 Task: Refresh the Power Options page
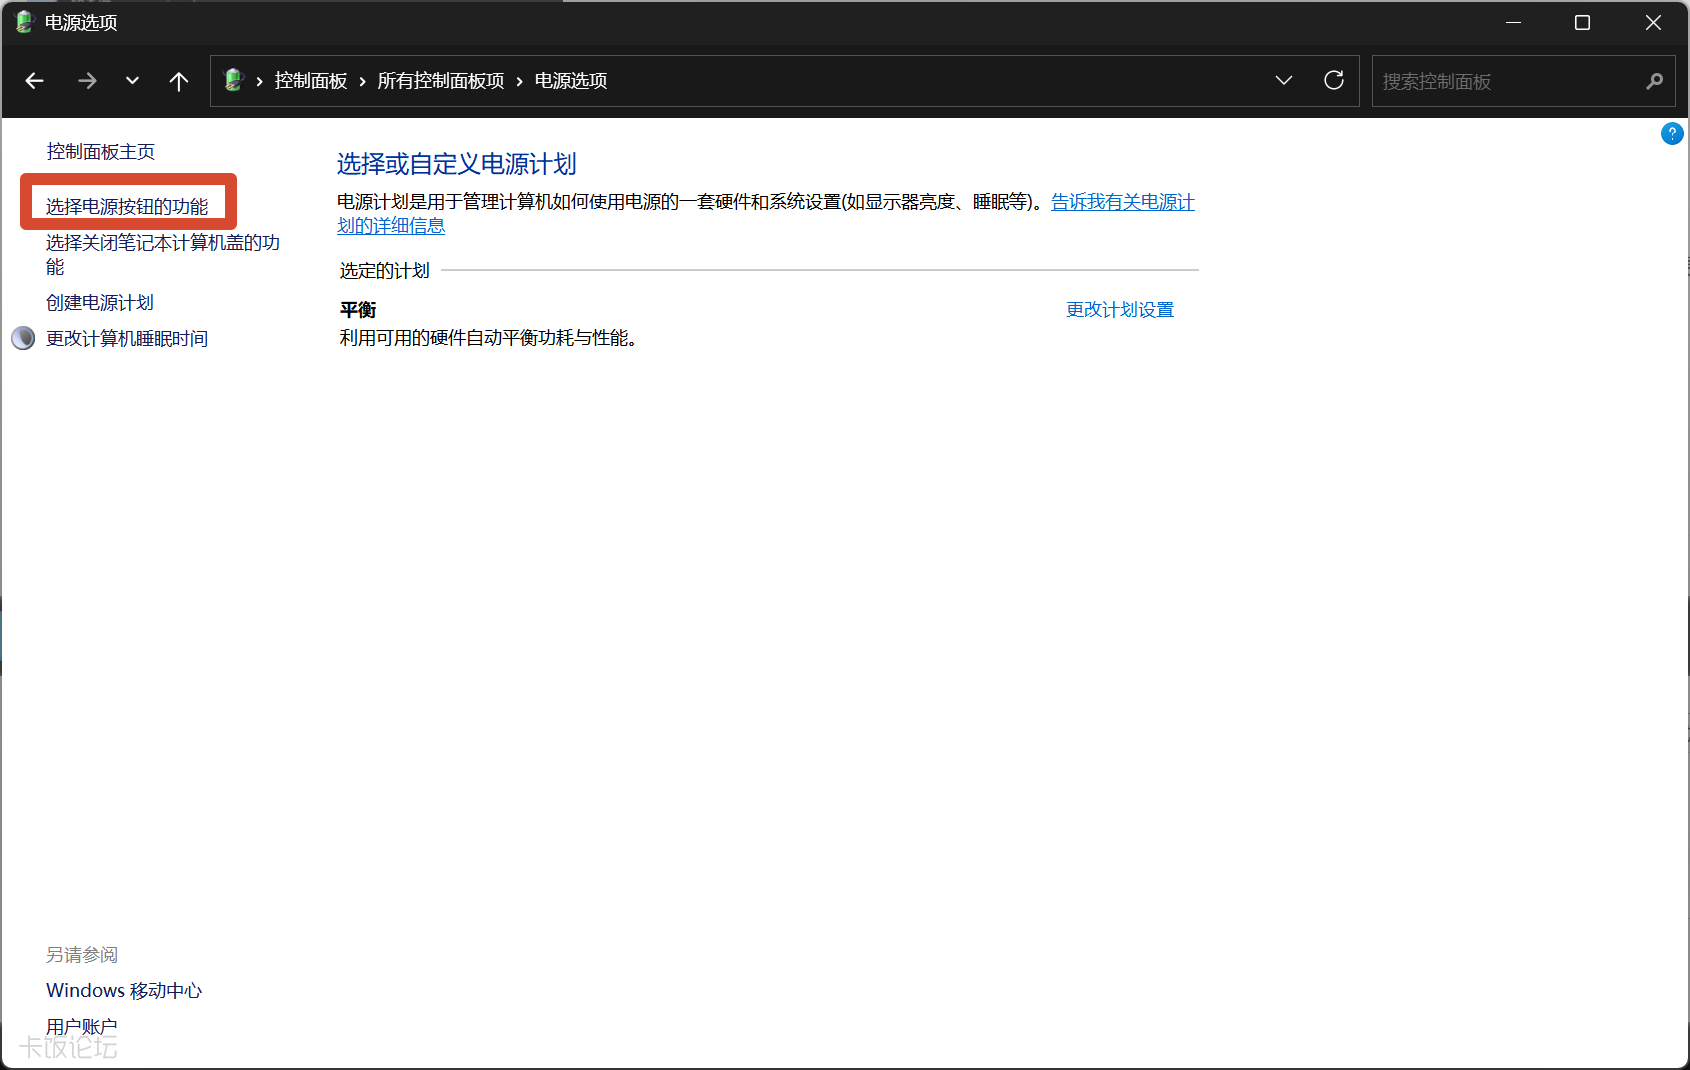tap(1334, 80)
